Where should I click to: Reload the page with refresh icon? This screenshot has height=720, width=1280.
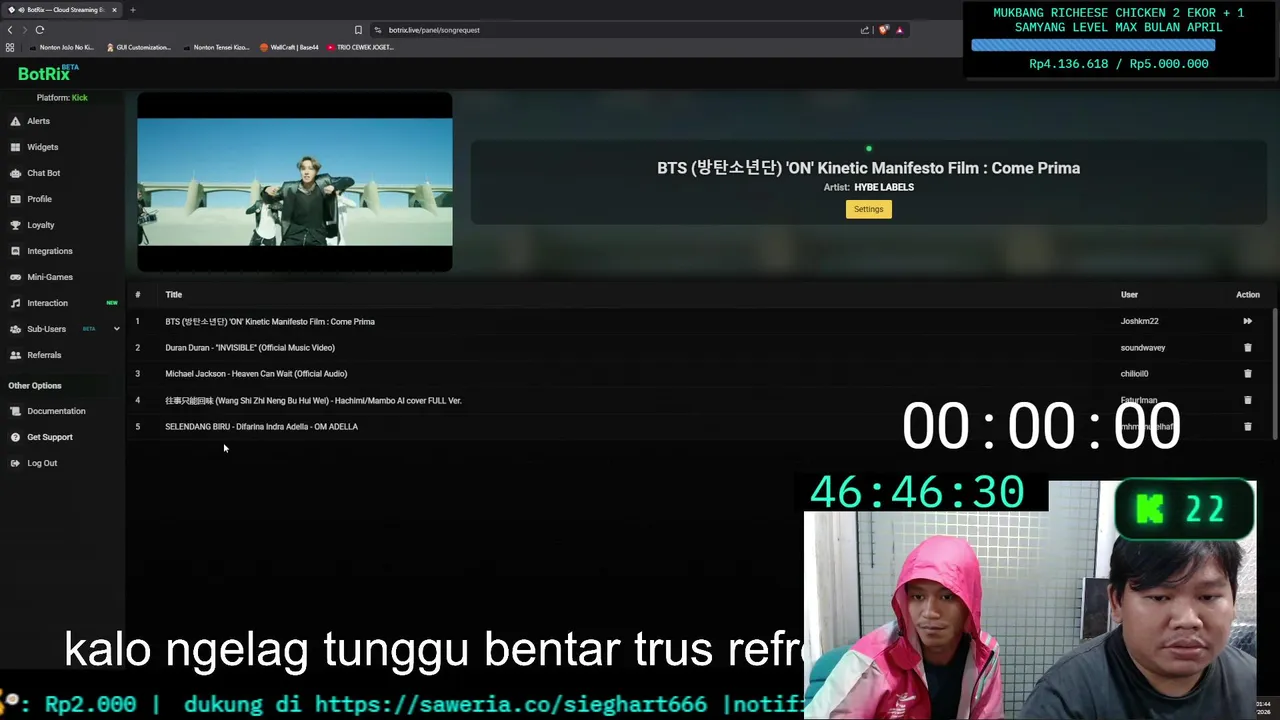pyautogui.click(x=40, y=30)
